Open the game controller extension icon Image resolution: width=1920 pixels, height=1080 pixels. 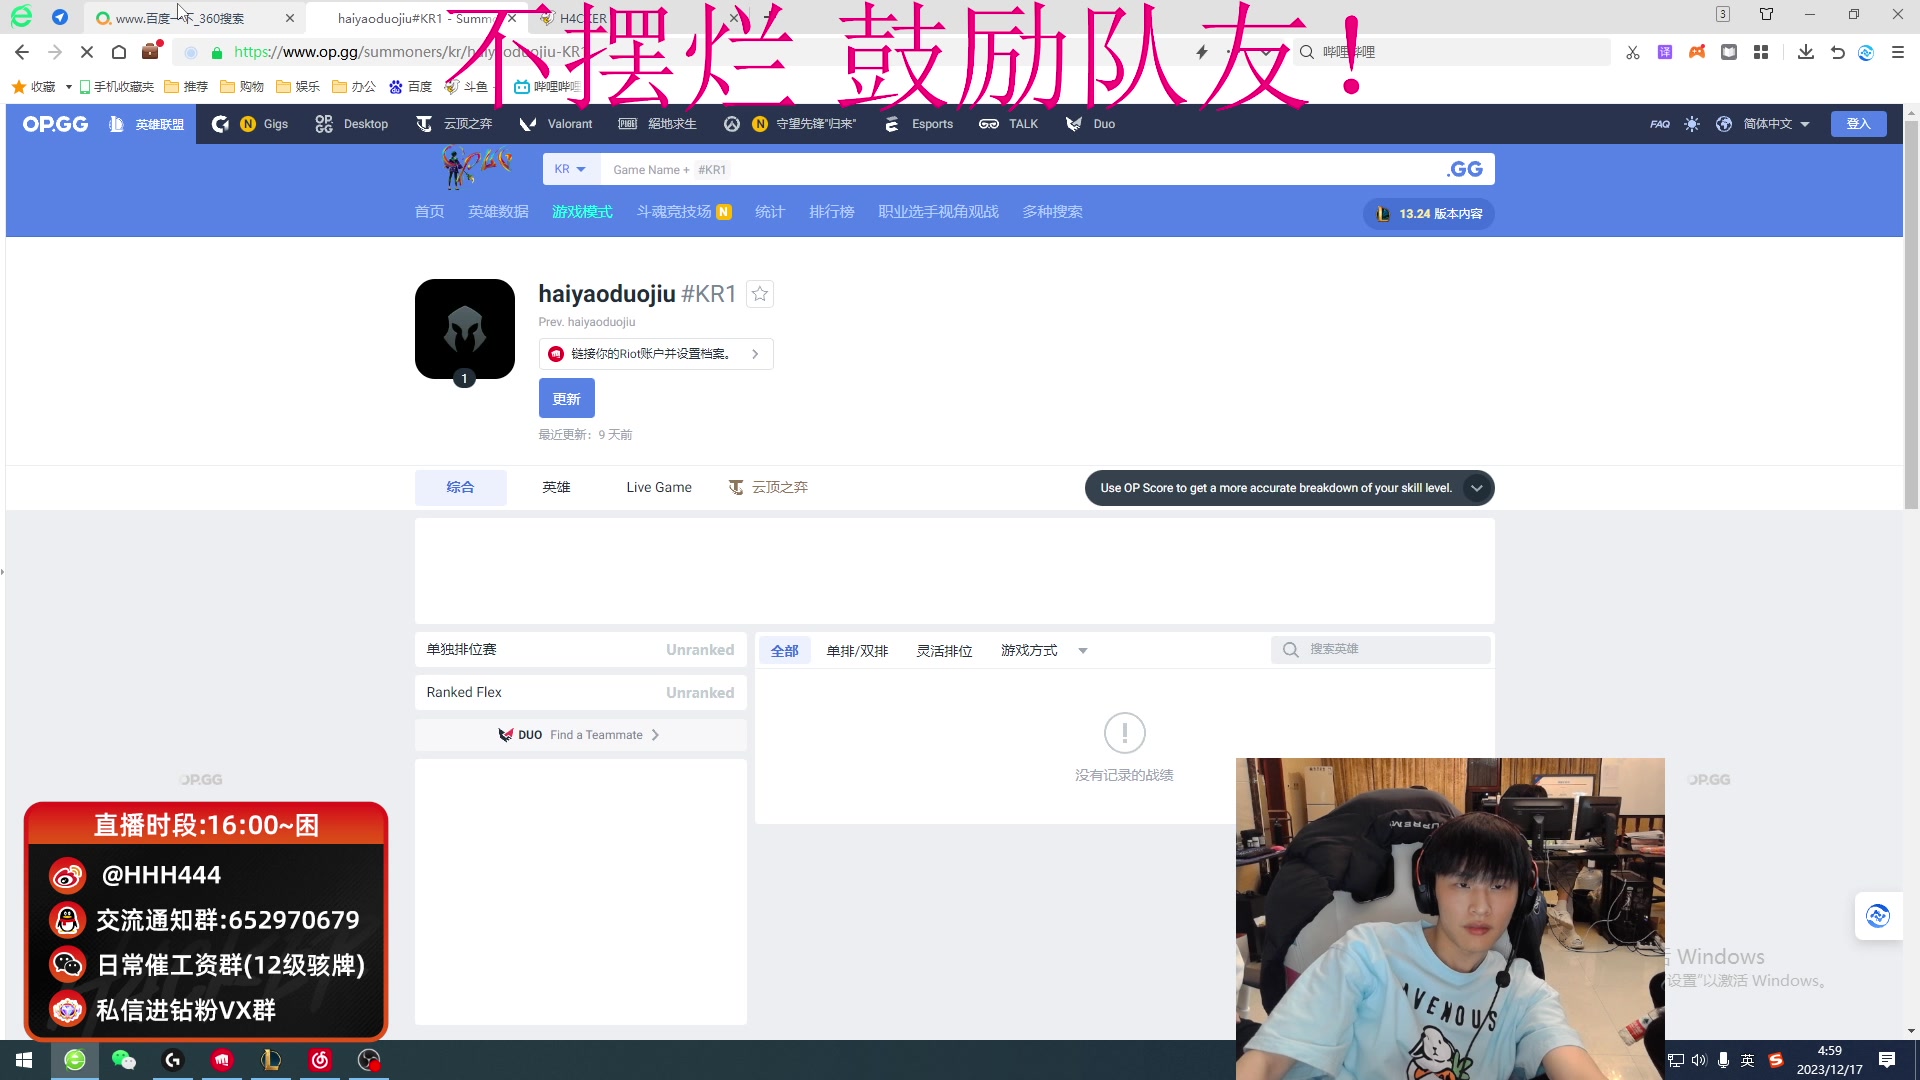[x=1697, y=52]
